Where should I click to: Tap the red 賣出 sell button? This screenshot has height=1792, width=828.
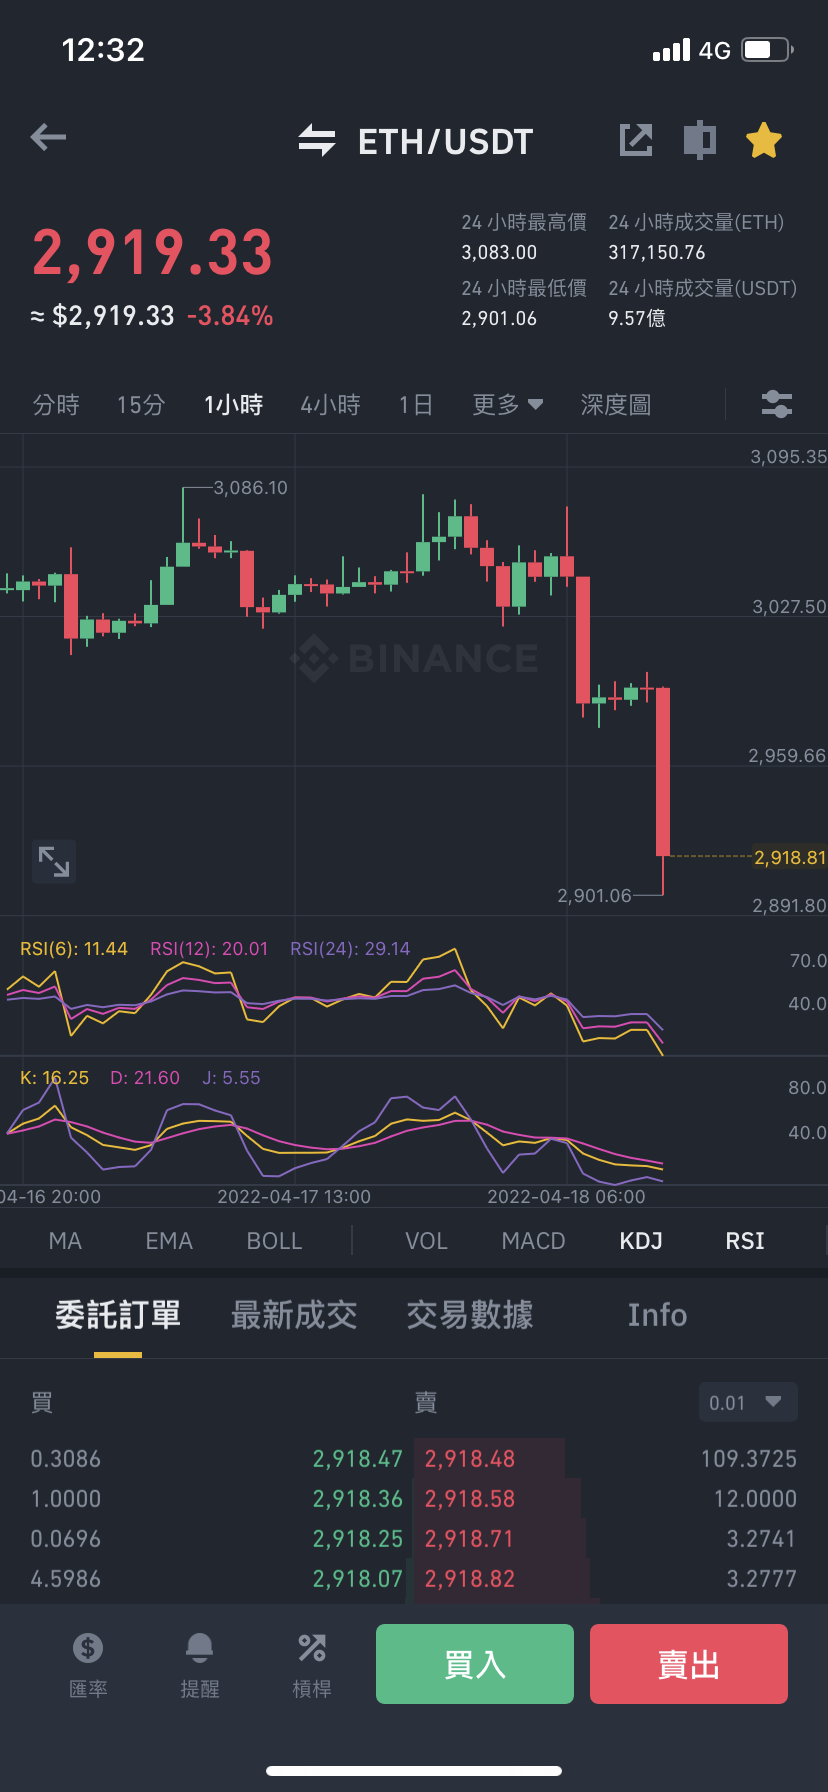point(689,1664)
